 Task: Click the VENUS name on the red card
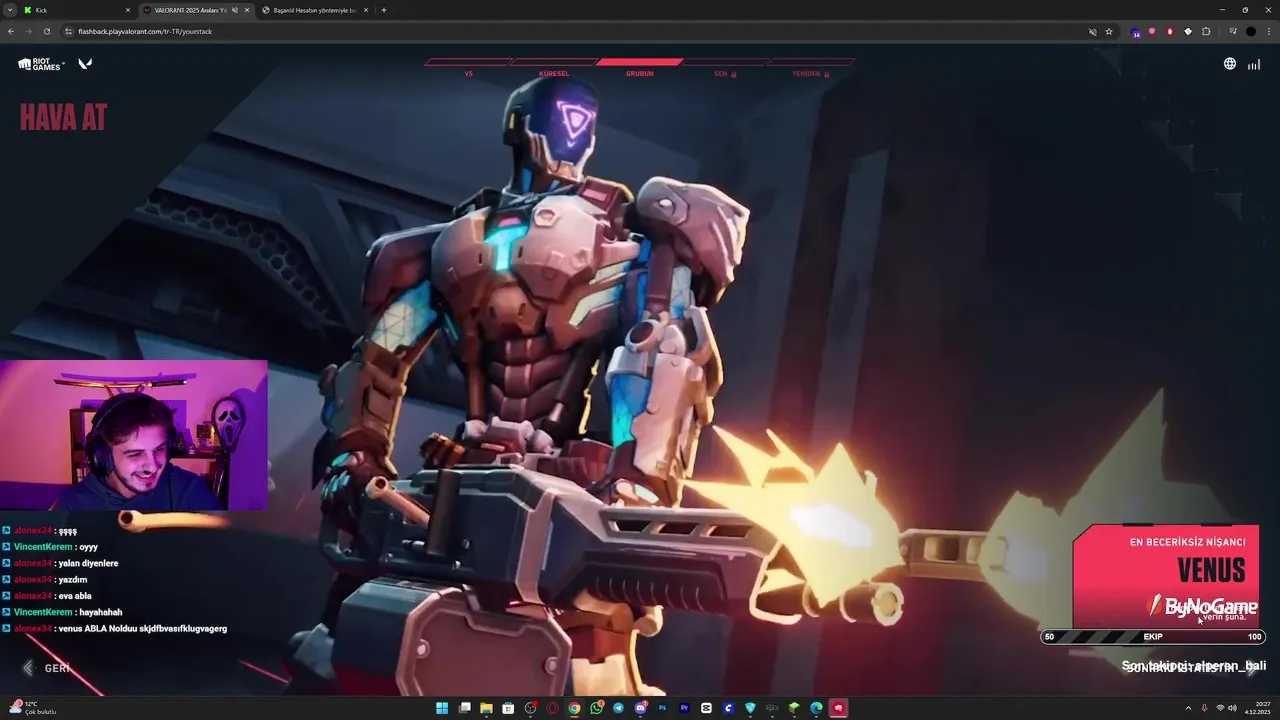click(1211, 571)
